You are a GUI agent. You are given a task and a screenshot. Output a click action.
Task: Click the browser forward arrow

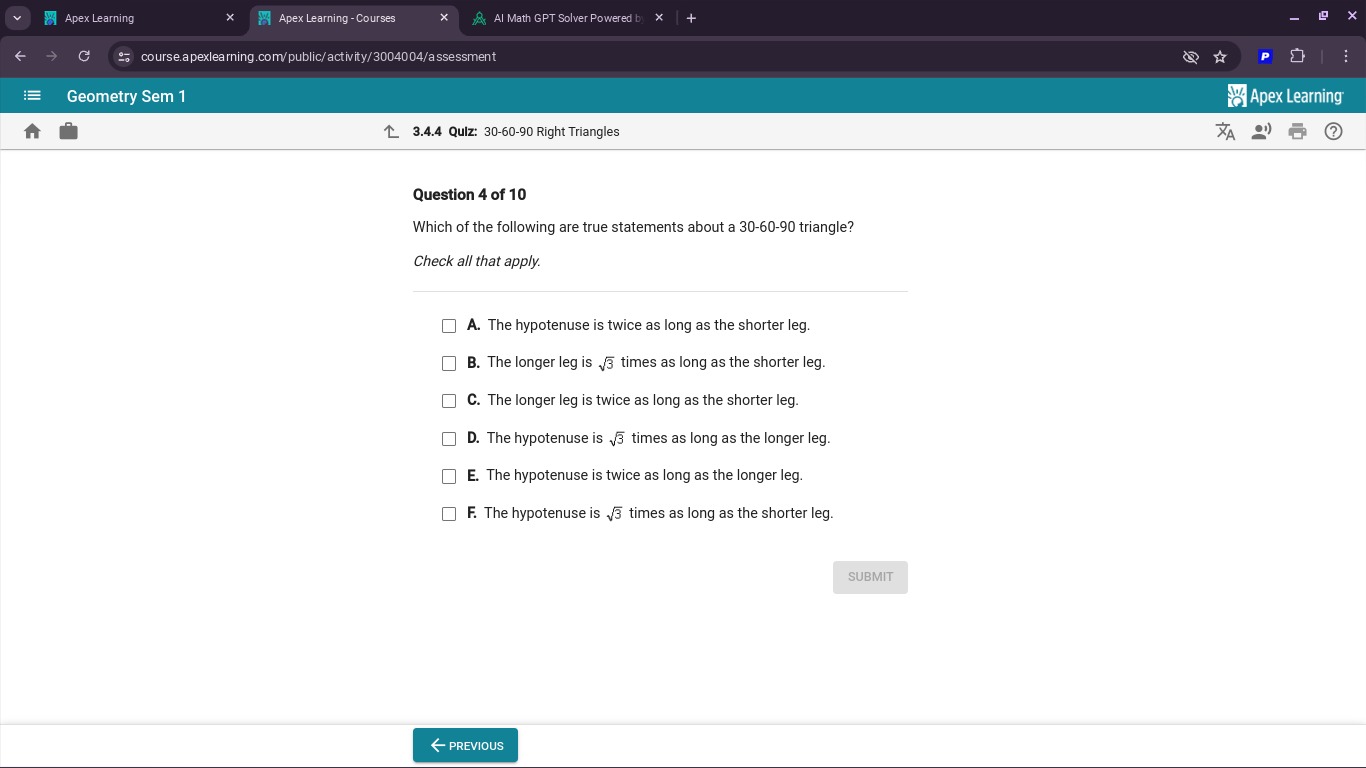point(52,56)
